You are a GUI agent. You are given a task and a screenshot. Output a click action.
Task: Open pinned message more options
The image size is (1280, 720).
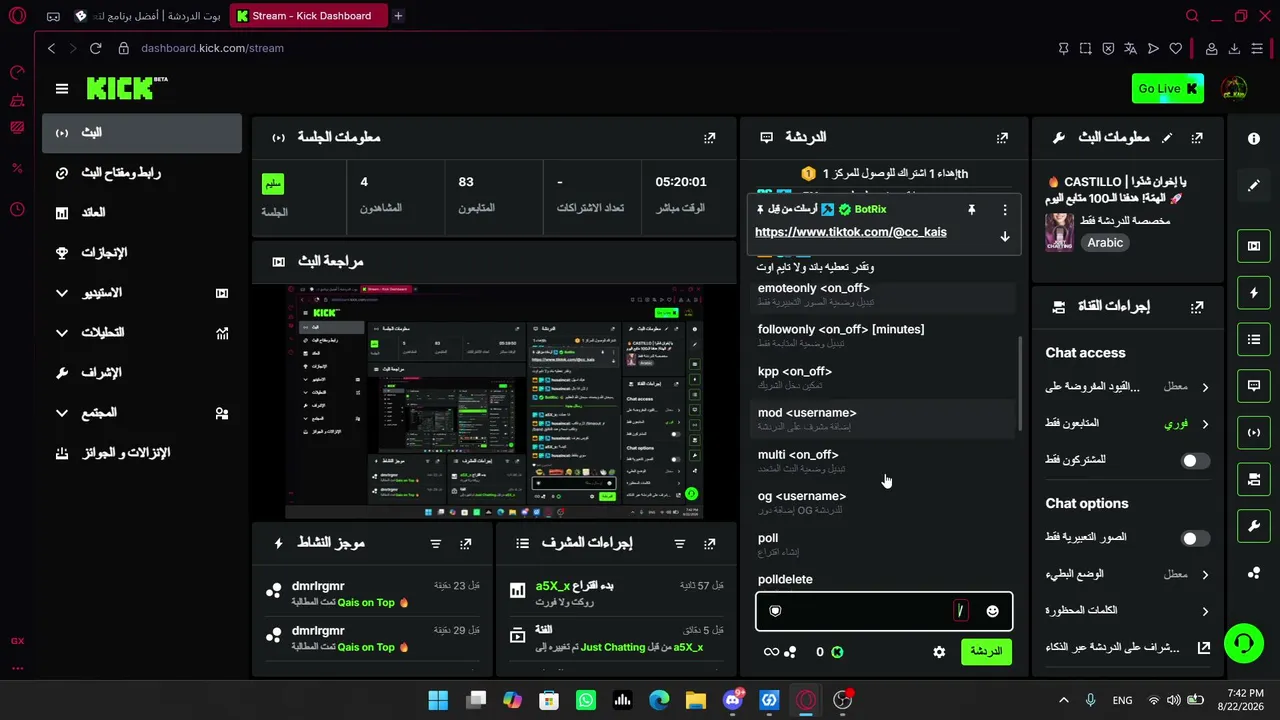pos(1005,210)
